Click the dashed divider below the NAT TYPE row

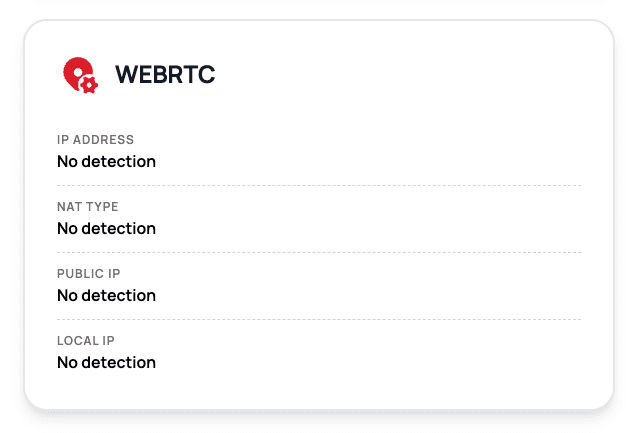pos(318,252)
